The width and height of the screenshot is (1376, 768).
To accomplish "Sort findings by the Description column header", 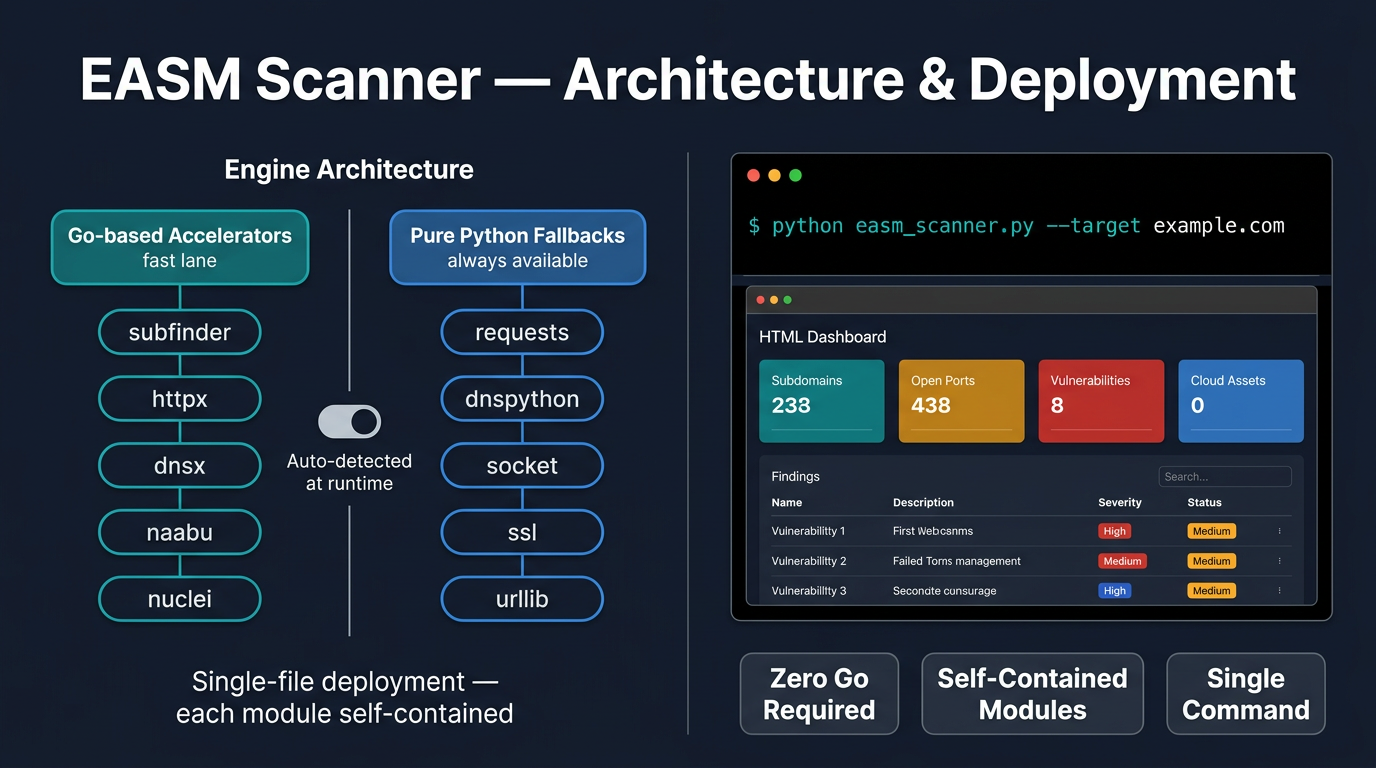I will point(923,503).
